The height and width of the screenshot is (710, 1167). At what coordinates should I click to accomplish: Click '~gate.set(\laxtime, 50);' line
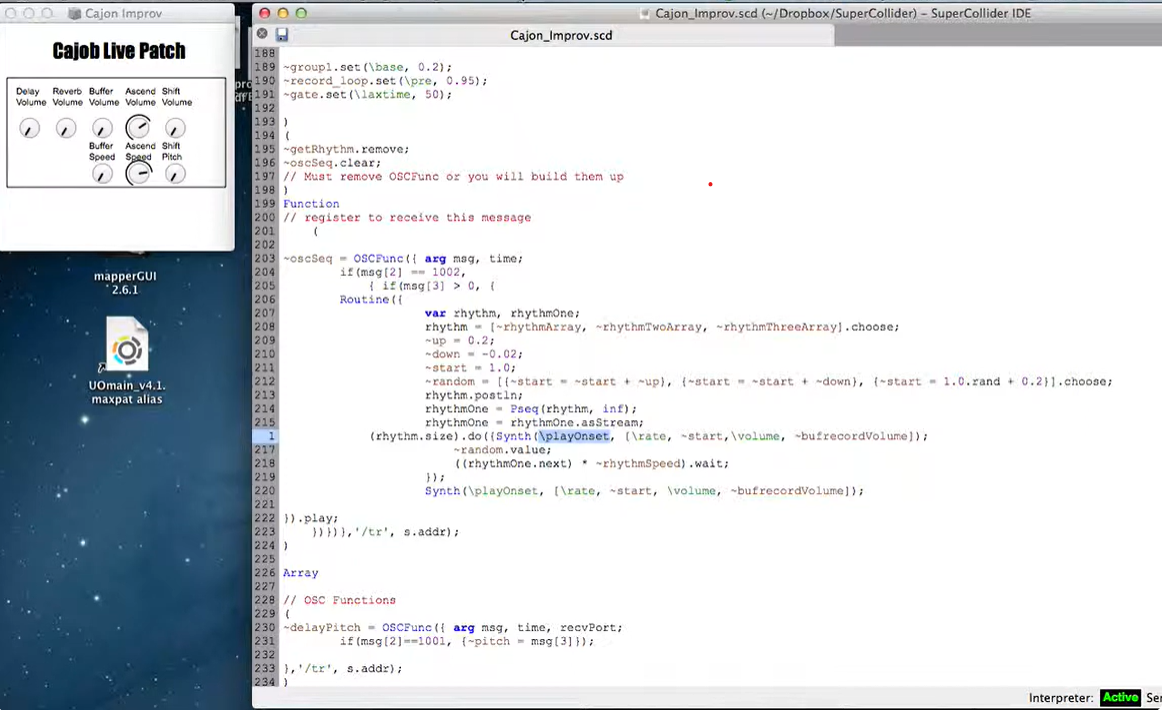coord(368,95)
